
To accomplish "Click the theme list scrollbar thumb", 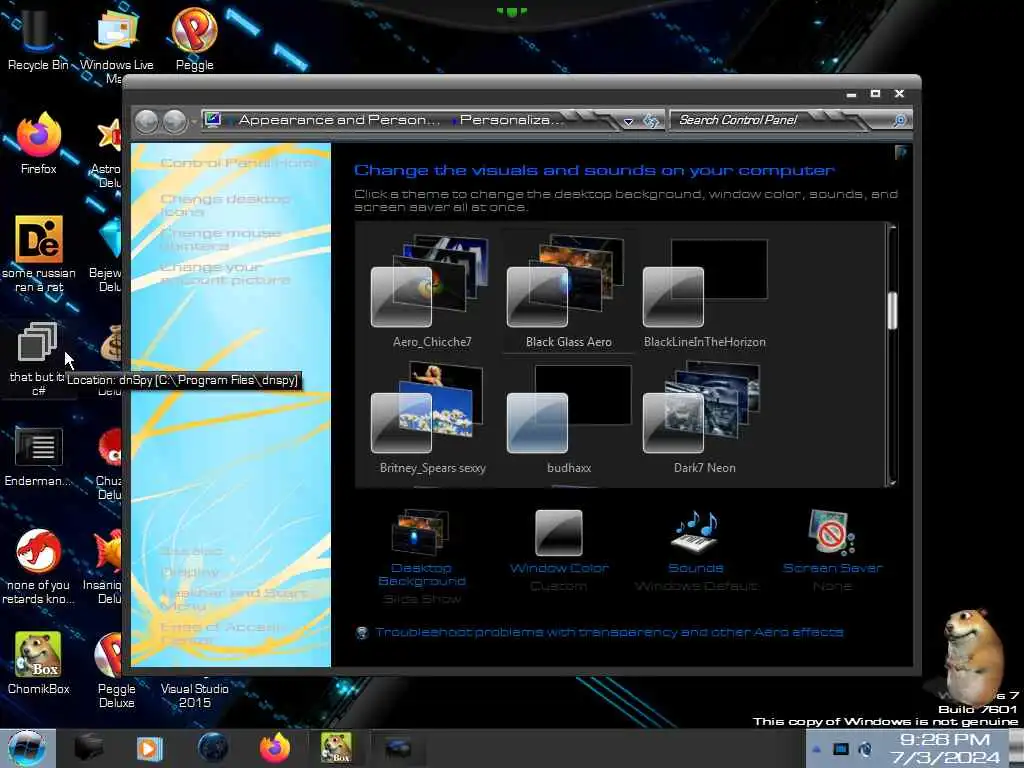I will click(x=892, y=311).
